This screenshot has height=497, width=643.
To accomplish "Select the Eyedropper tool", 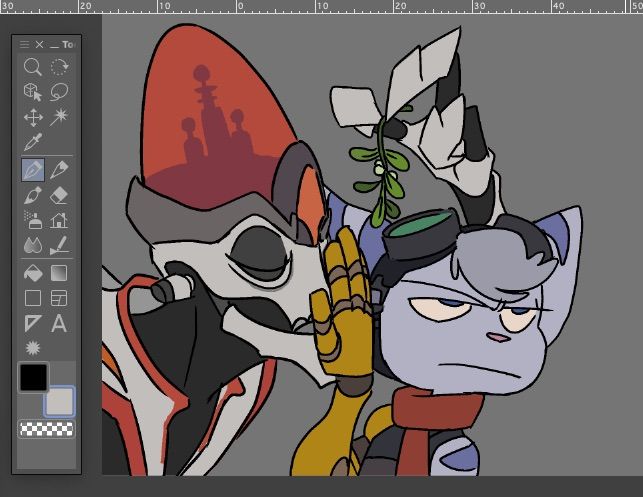I will (x=33, y=142).
